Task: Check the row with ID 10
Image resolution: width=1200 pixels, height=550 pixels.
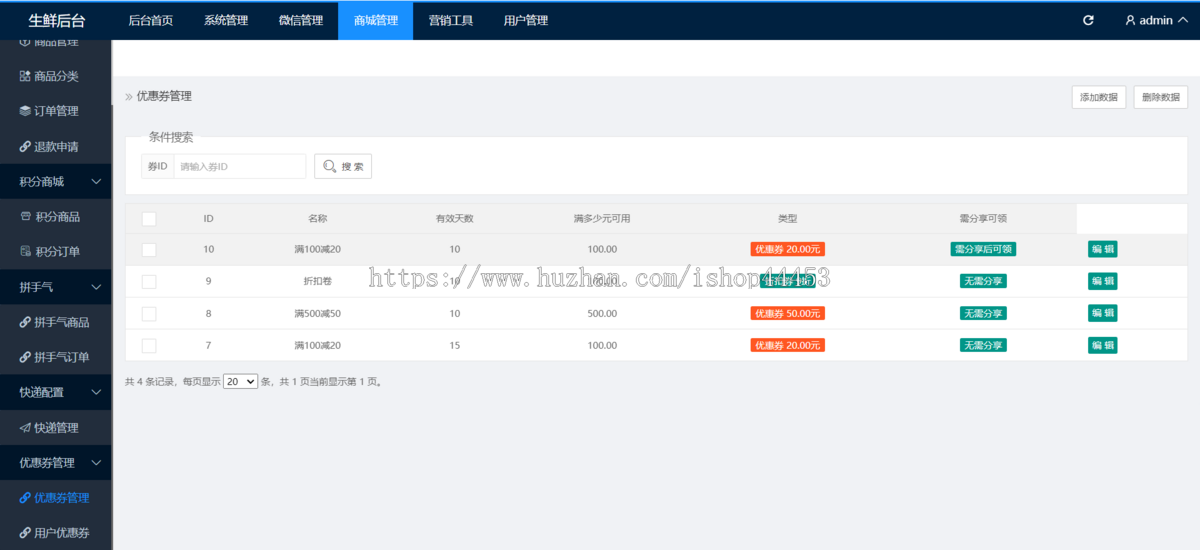Action: 149,250
